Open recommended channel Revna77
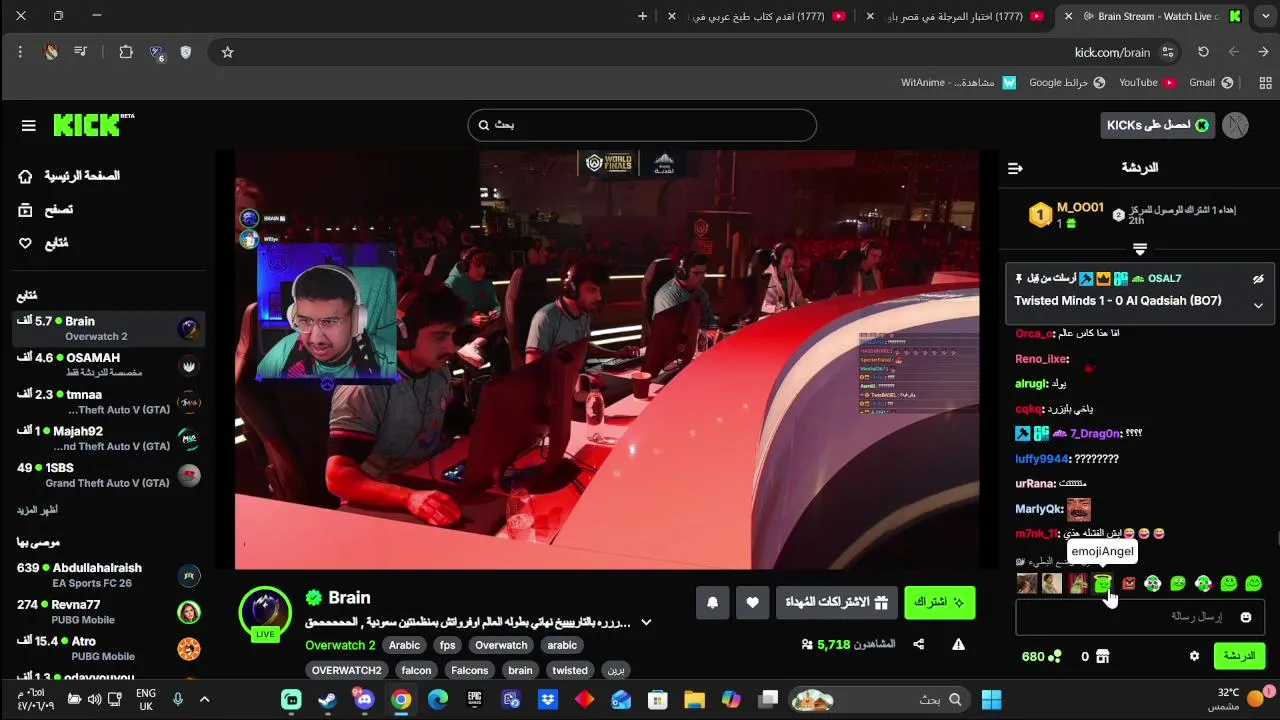The width and height of the screenshot is (1280, 720). pos(108,612)
